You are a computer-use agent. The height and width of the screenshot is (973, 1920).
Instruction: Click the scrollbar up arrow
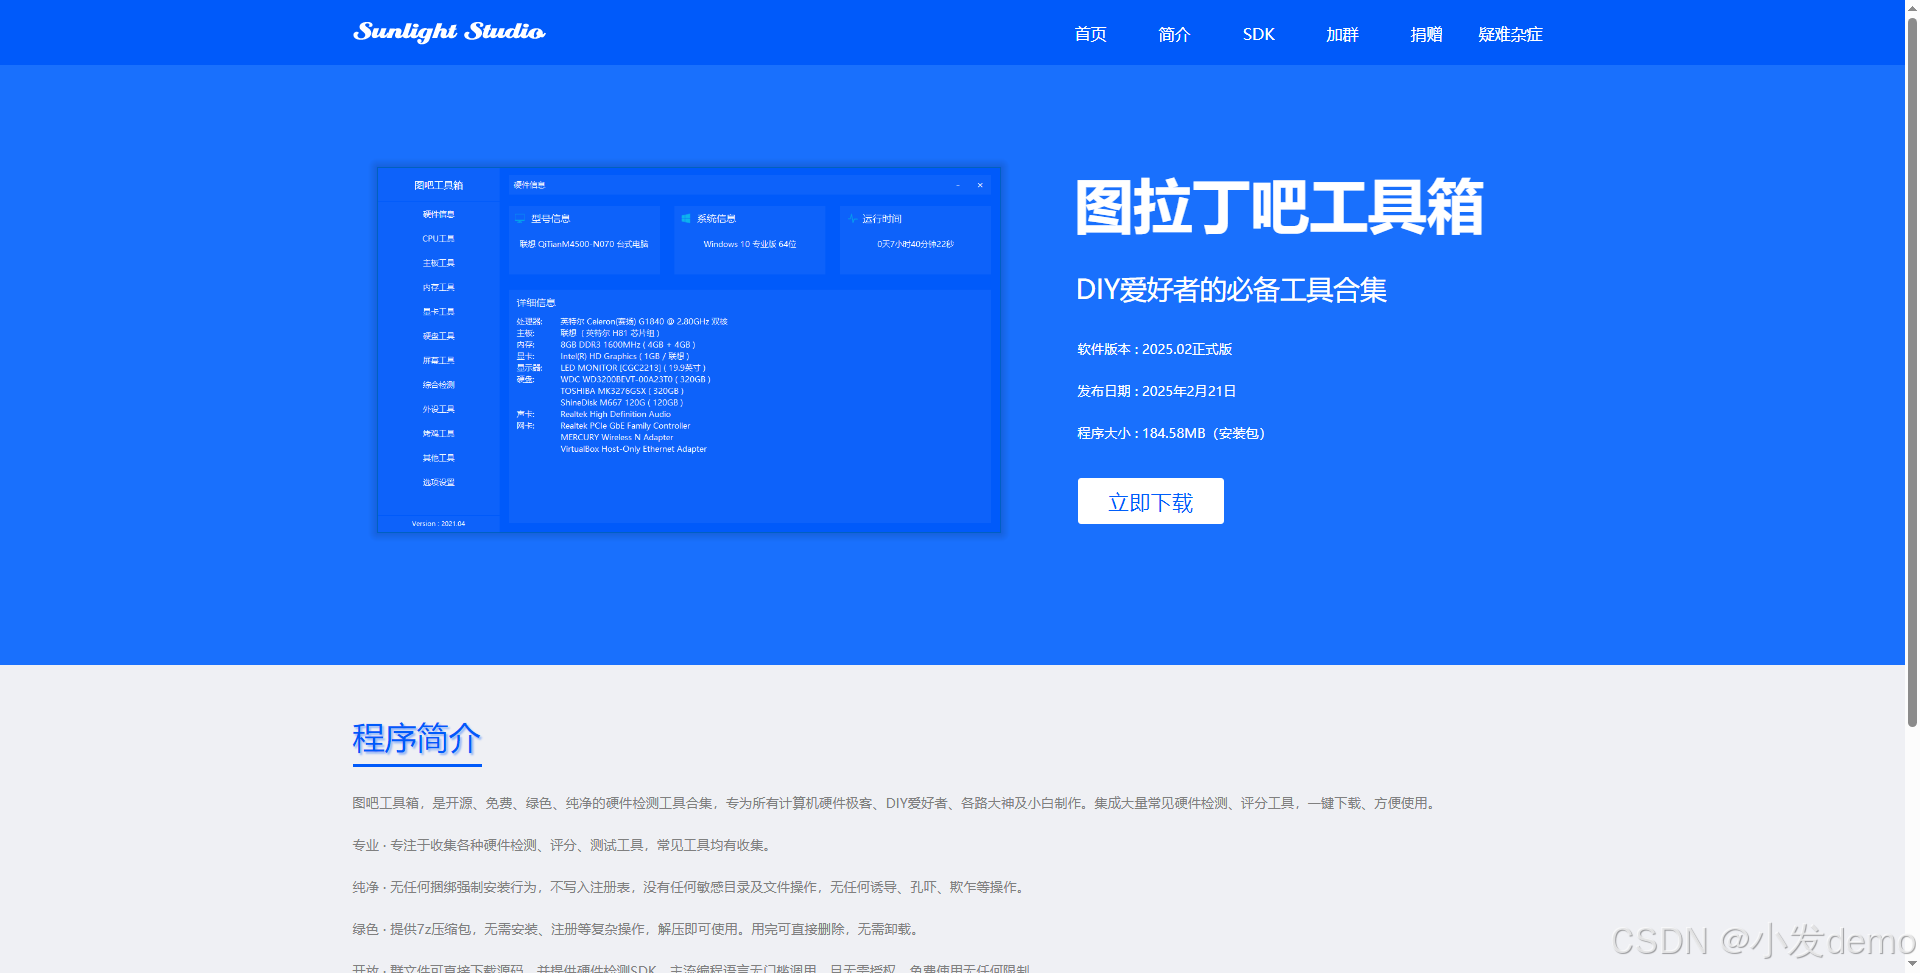1912,7
